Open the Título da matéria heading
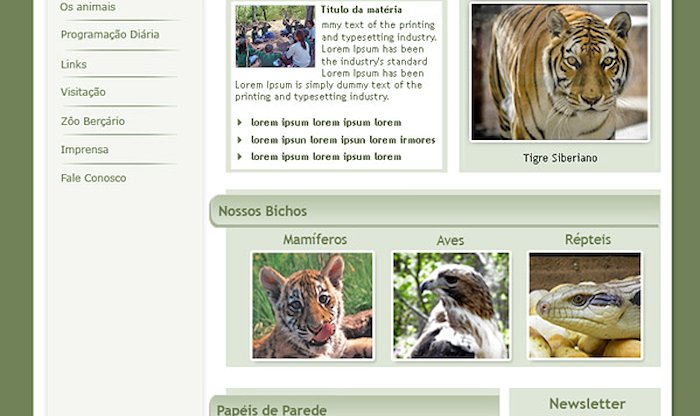The height and width of the screenshot is (416, 700). pyautogui.click(x=361, y=9)
